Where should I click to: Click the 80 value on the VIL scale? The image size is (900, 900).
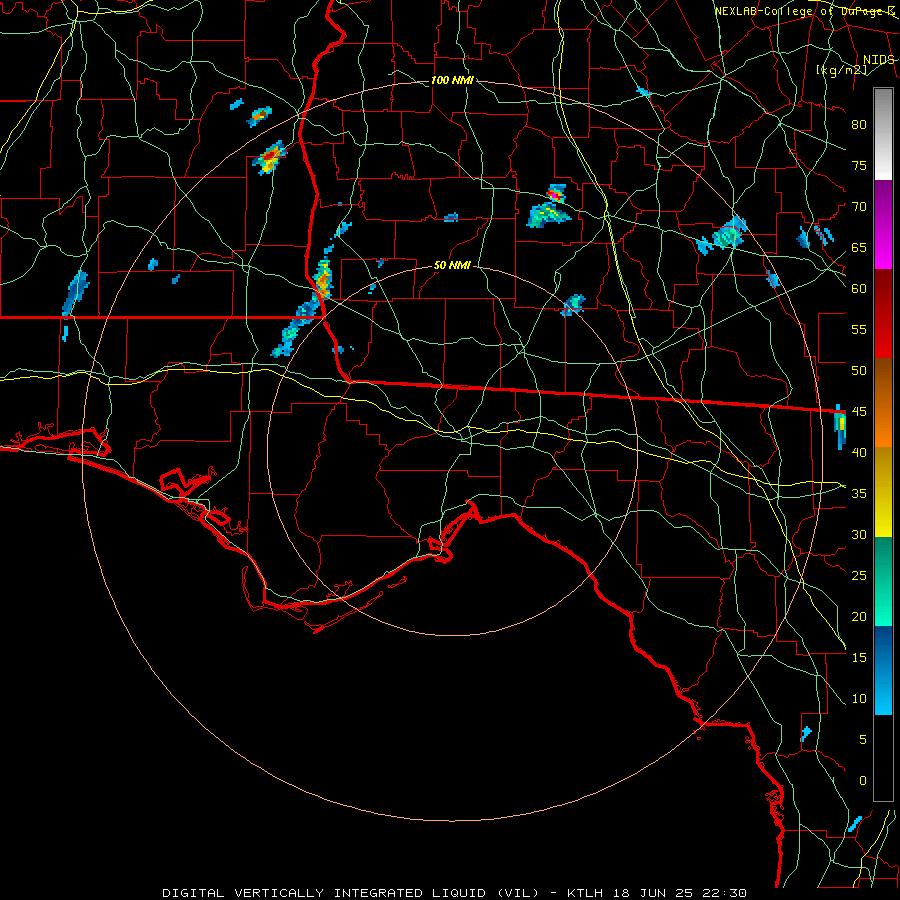tap(859, 125)
